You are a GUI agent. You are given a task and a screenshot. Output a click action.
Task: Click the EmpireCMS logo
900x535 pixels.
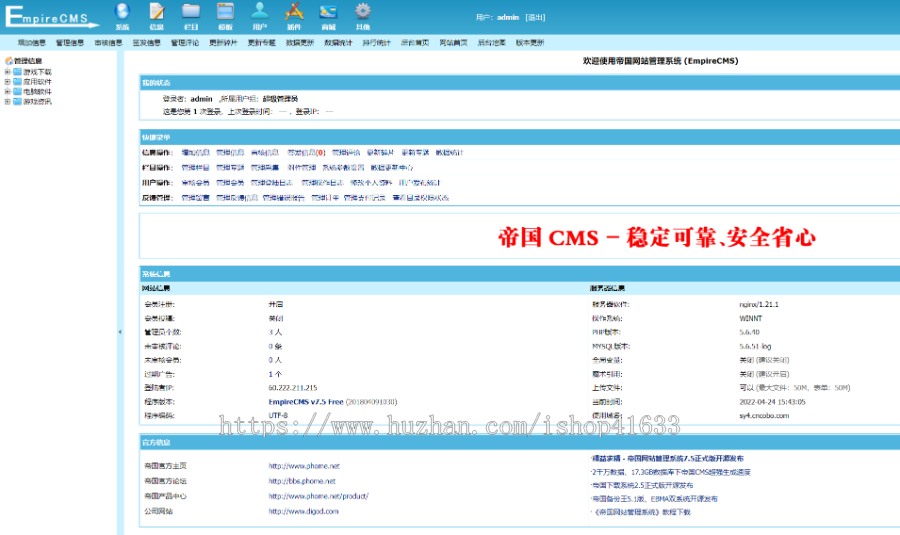[x=51, y=16]
